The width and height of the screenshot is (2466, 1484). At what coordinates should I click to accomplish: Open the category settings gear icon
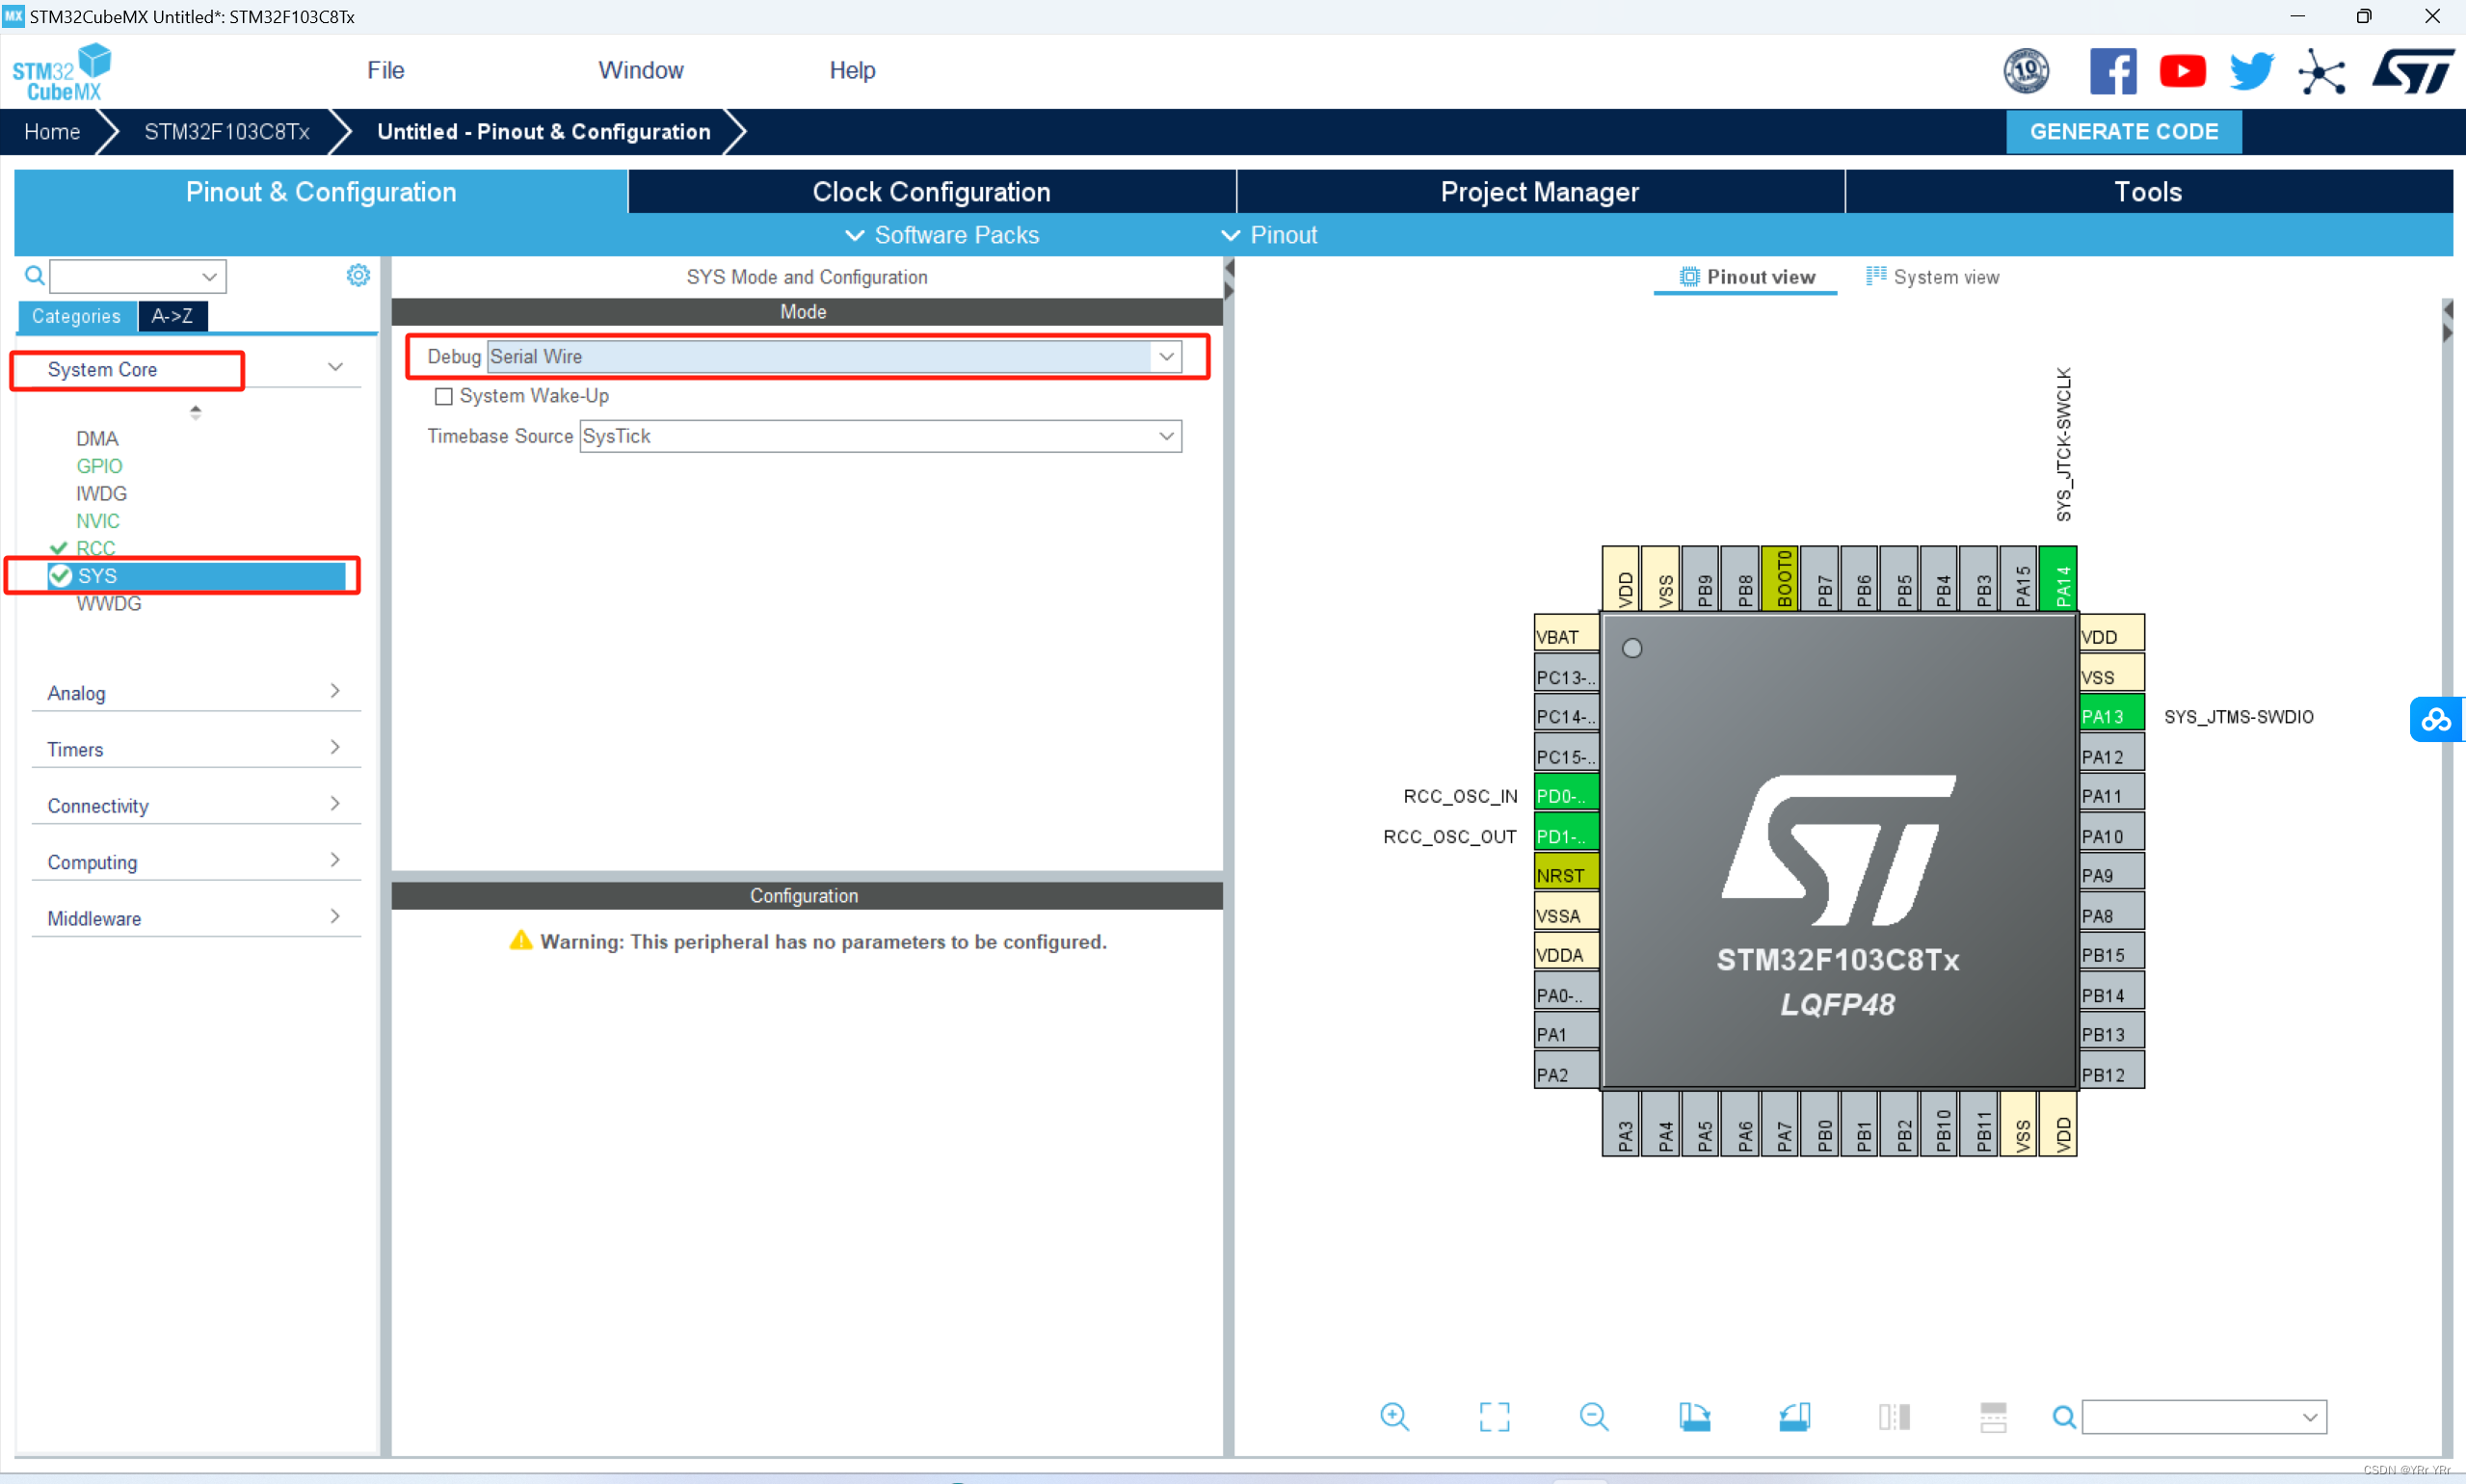point(358,275)
